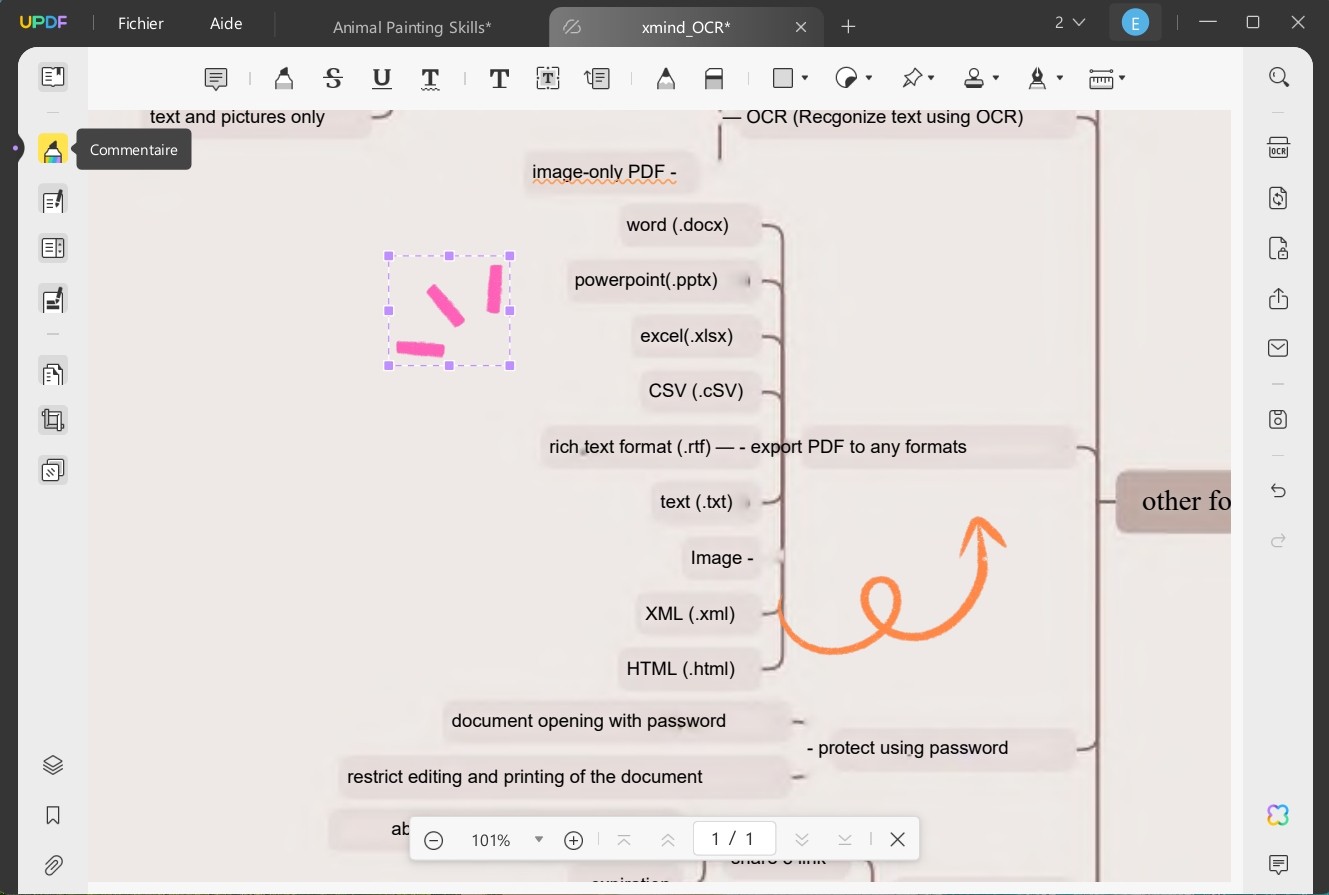Click the UPDF logo
Screen dimensions: 1329x895
(41, 22)
